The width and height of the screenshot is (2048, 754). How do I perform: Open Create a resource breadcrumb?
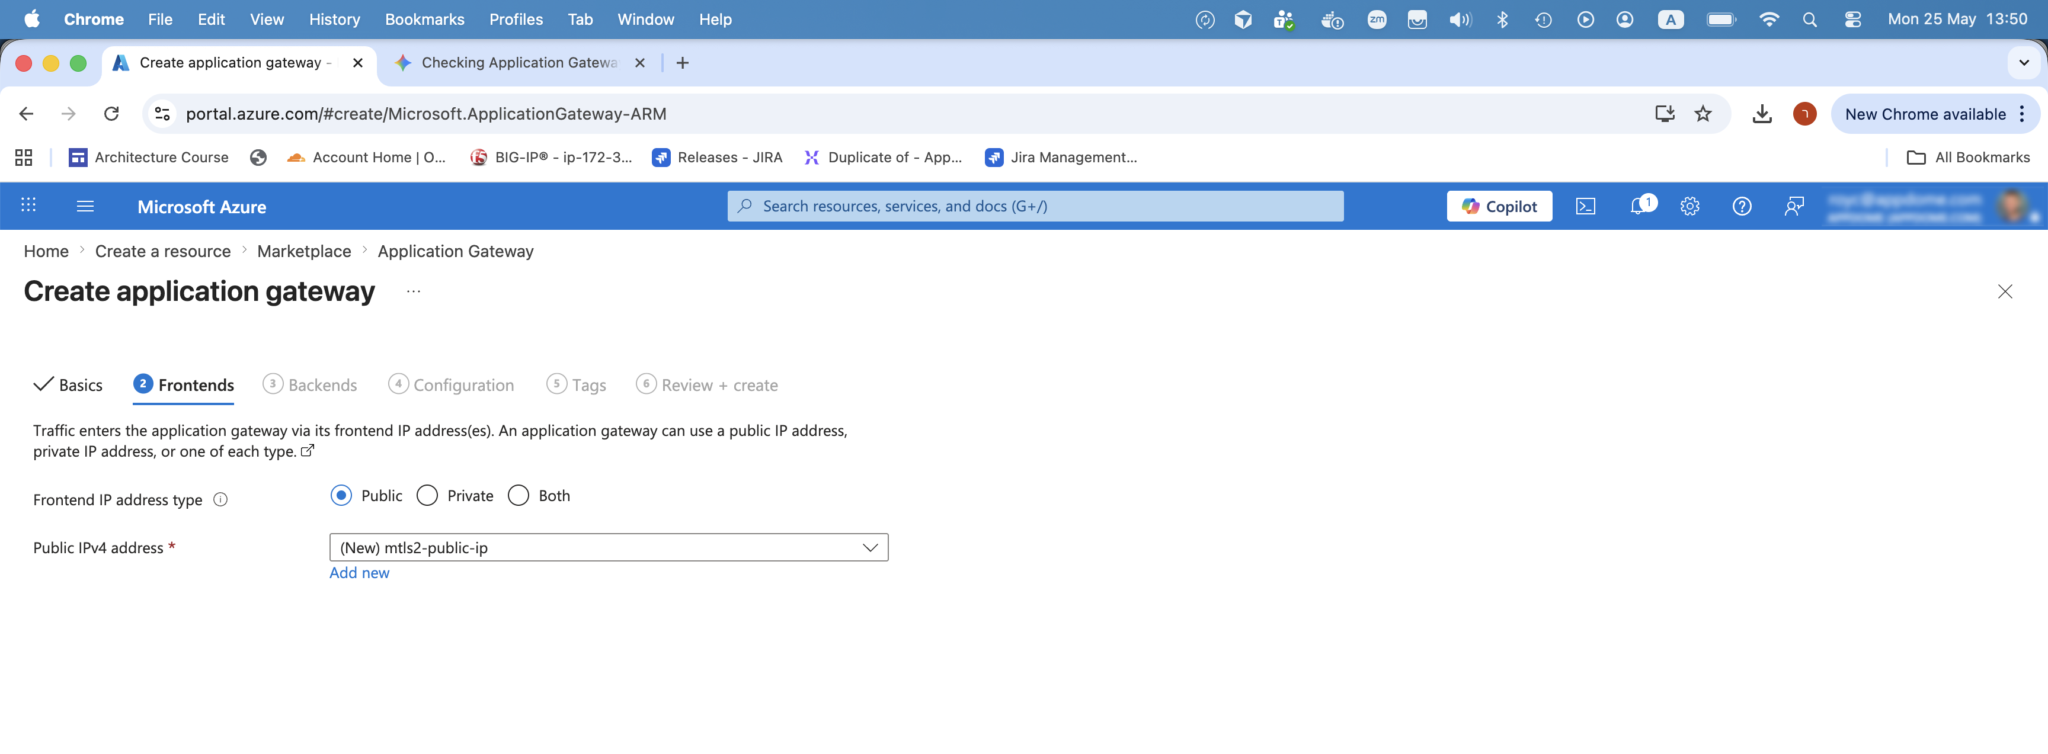tap(163, 251)
